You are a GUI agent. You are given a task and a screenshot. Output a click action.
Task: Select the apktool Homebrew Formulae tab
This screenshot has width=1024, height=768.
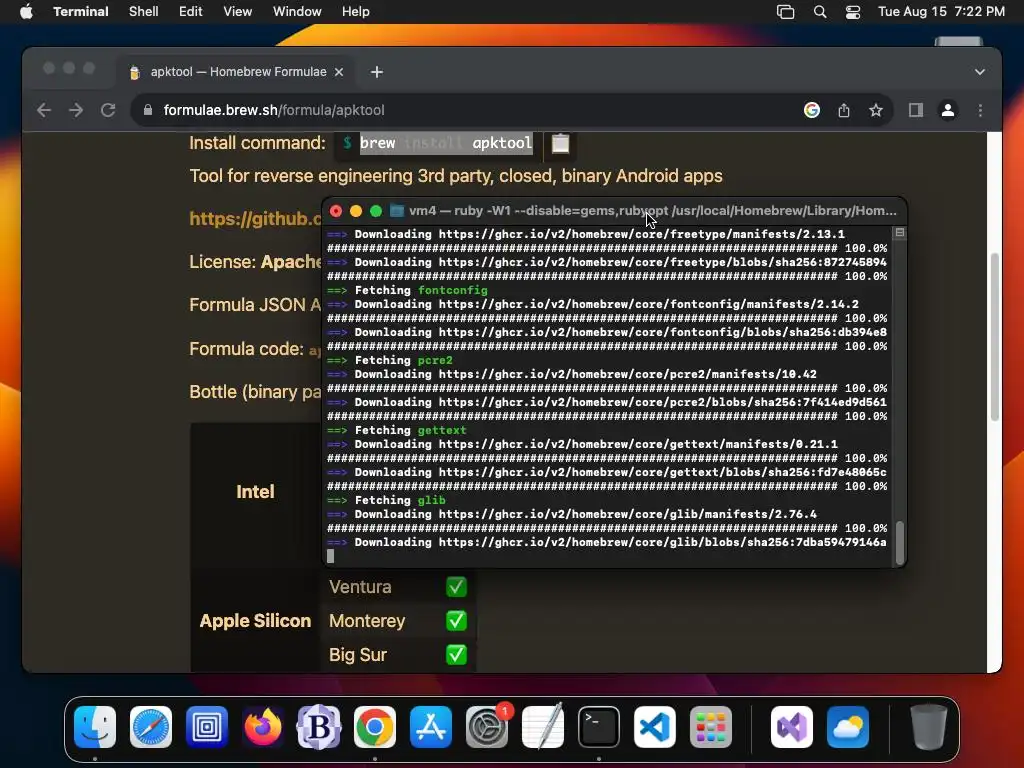coord(236,72)
